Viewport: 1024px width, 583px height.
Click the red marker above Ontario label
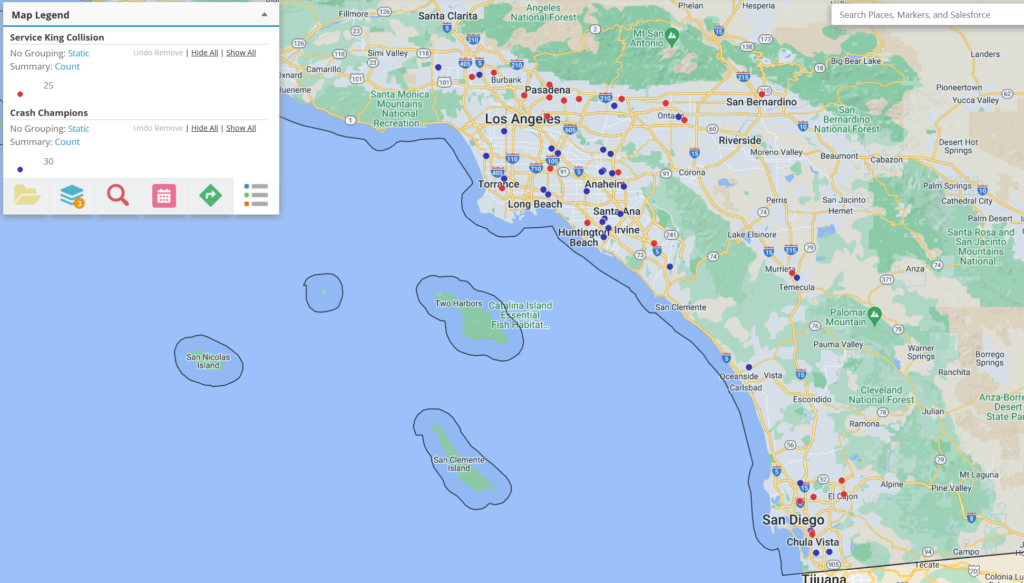point(665,103)
